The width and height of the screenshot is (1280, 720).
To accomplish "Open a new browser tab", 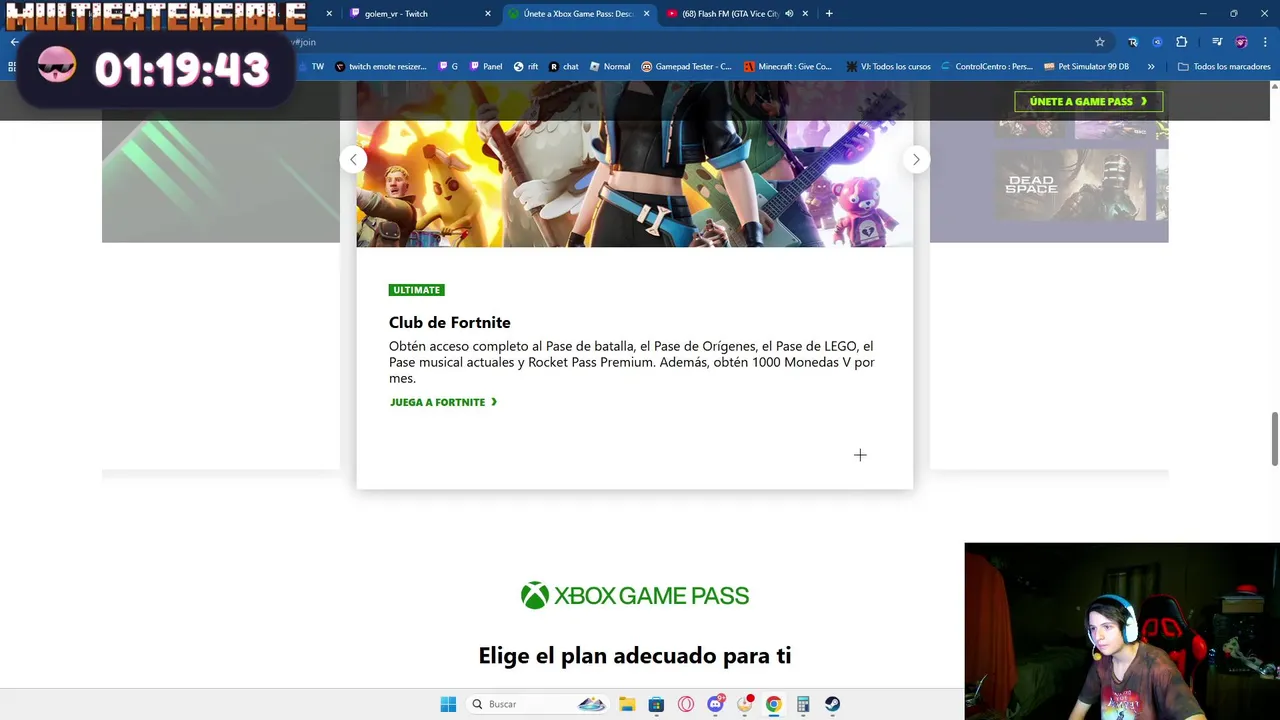I will click(x=829, y=14).
